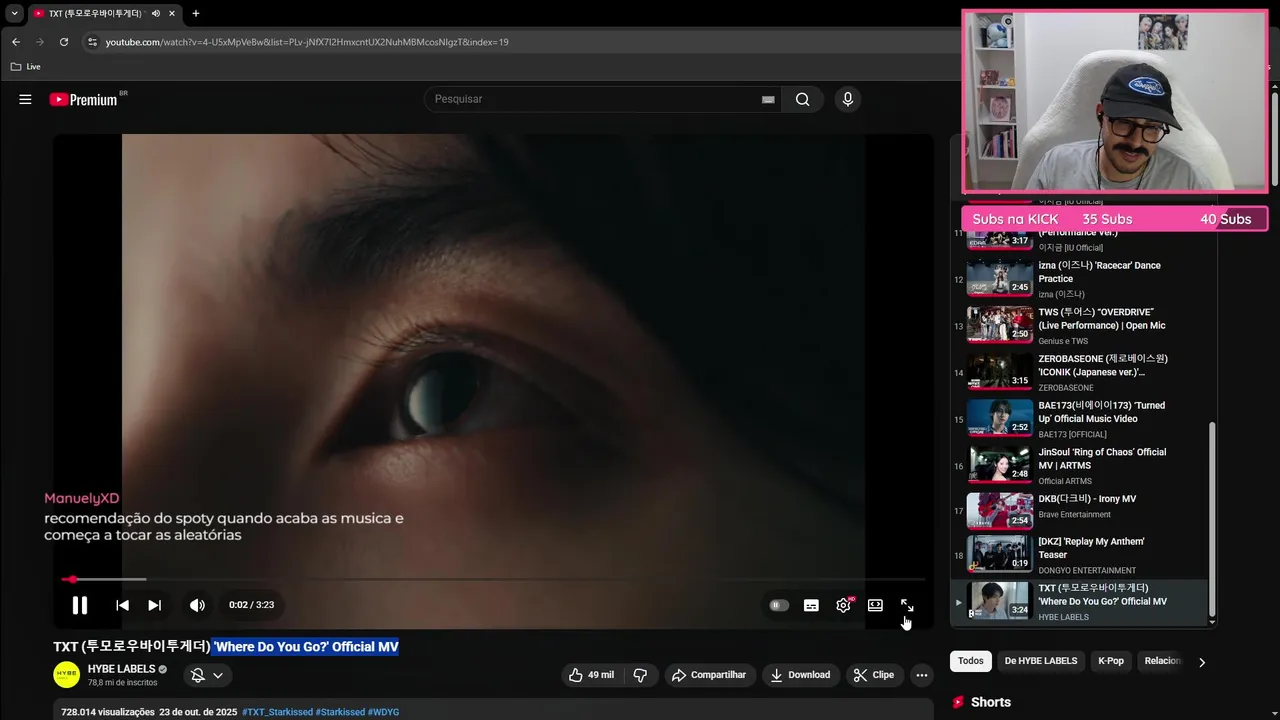Create a clip with Clipe button
Screen dimensions: 1280x720
873,675
